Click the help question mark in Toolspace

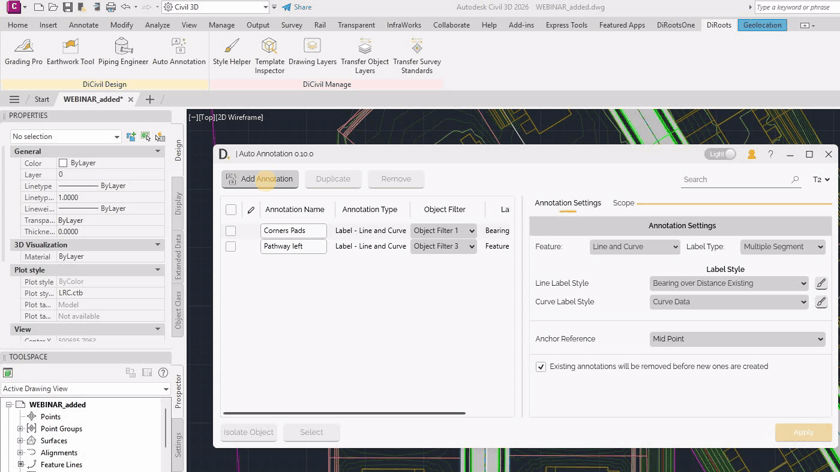(163, 373)
